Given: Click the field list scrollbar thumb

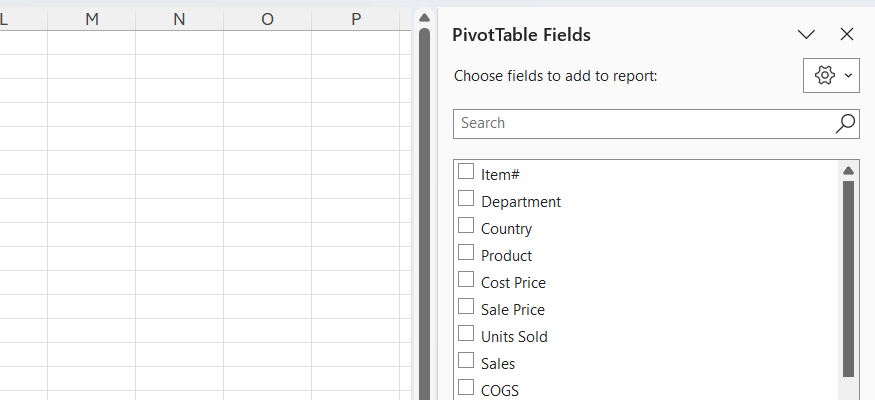Looking at the screenshot, I should coord(848,278).
